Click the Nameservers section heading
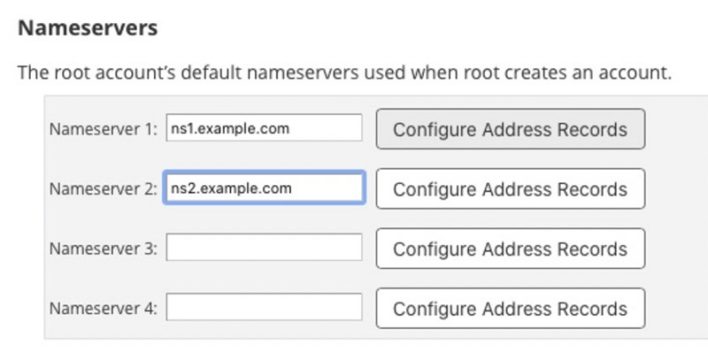 coord(88,28)
